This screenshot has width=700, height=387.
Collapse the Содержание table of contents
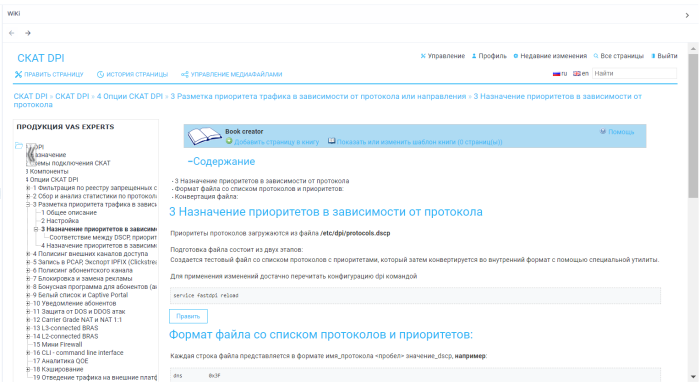point(190,161)
